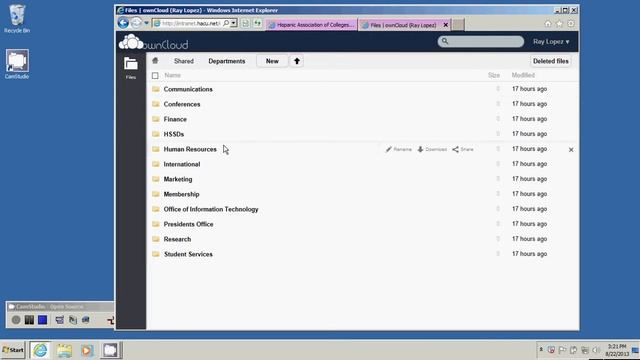Open Marketing folder
This screenshot has height=360, width=640.
pos(178,179)
